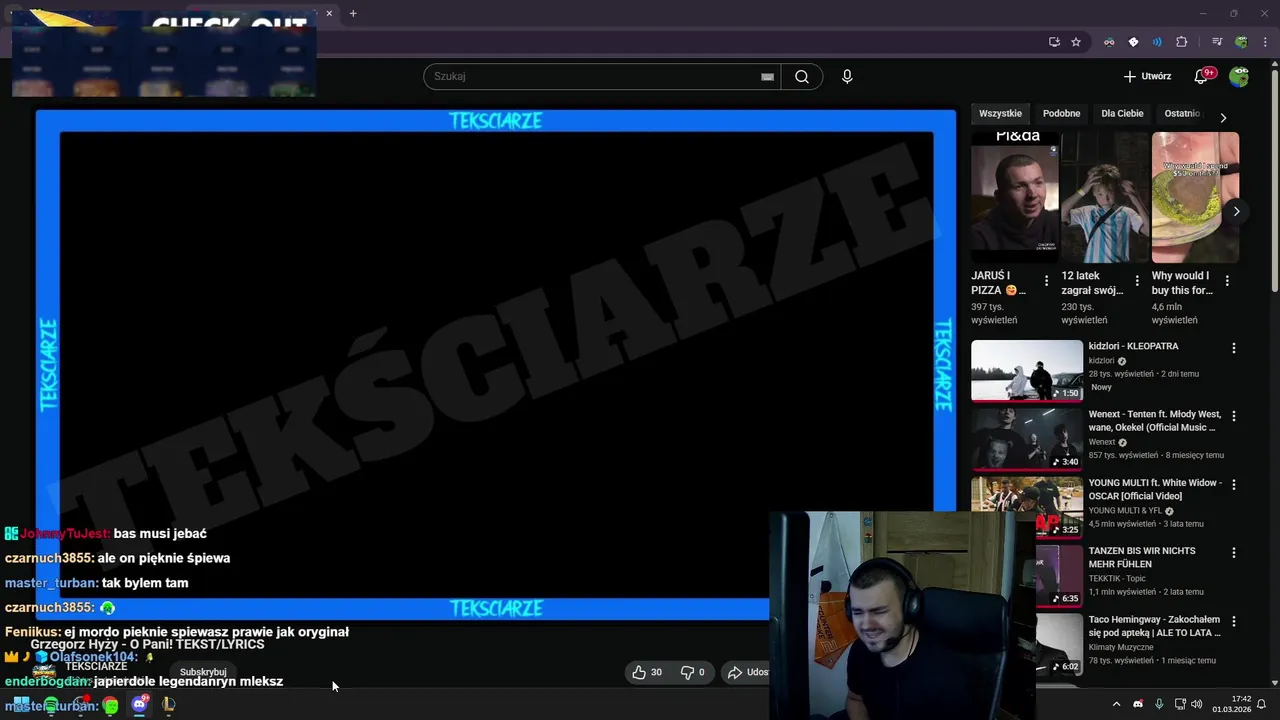Dislike the video with thumbs-down button
The width and height of the screenshot is (1280, 720).
[x=693, y=672]
